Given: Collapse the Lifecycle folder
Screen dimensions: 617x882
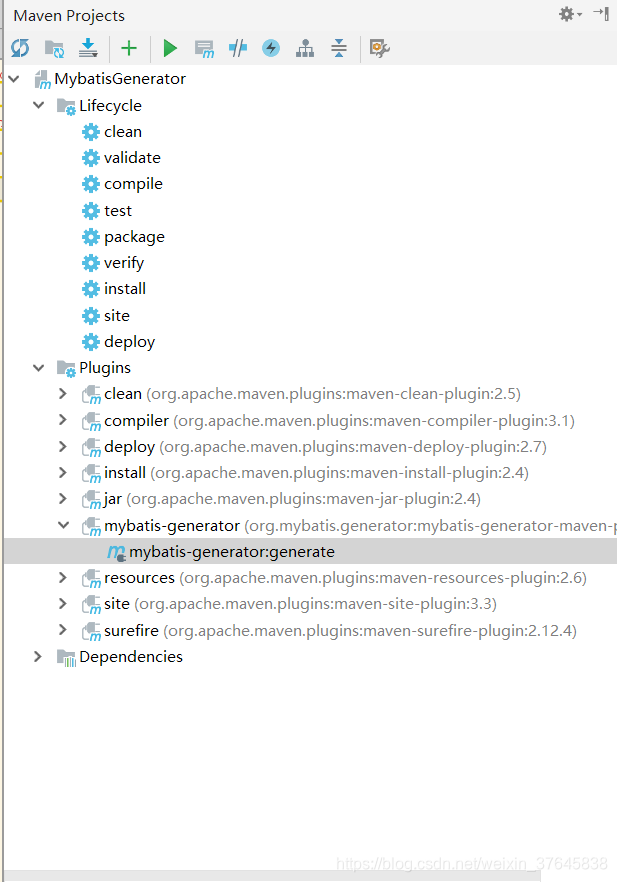Looking at the screenshot, I should click(39, 105).
